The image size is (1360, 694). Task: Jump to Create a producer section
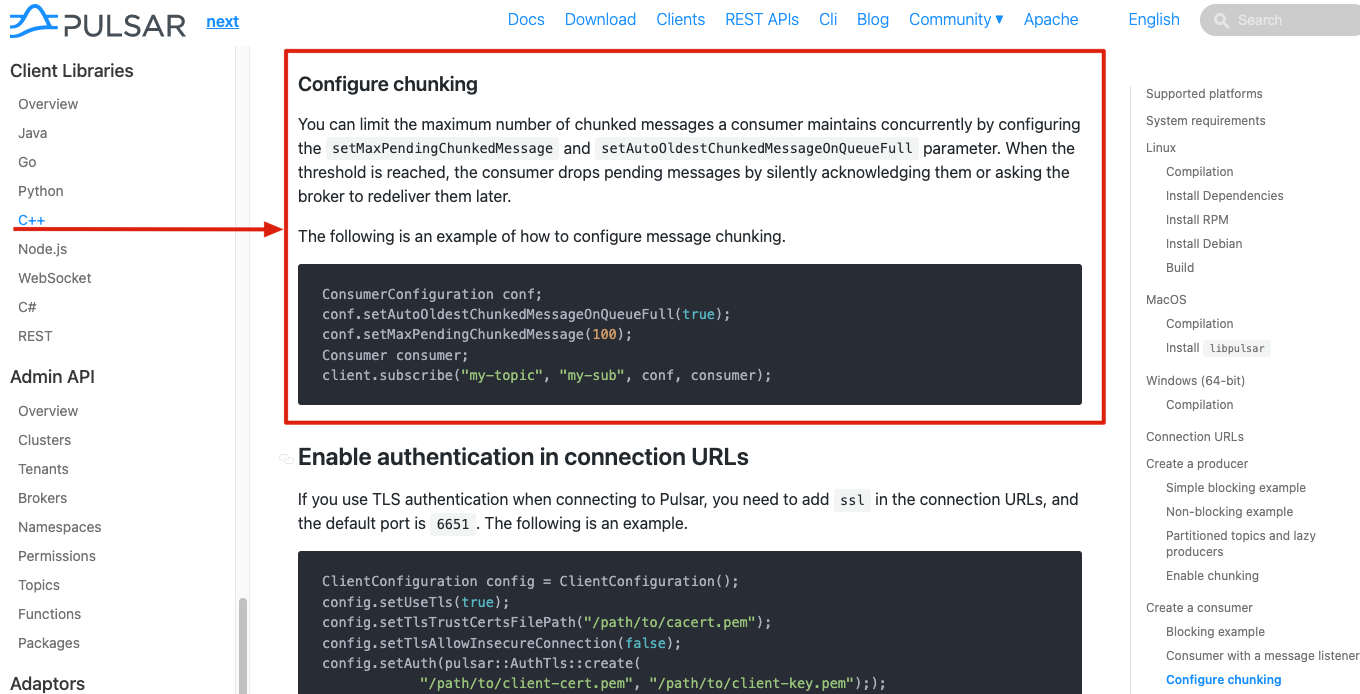coord(1197,464)
